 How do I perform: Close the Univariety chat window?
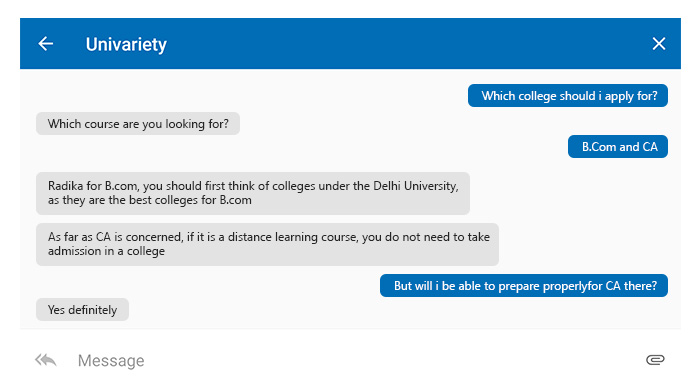pyautogui.click(x=658, y=44)
